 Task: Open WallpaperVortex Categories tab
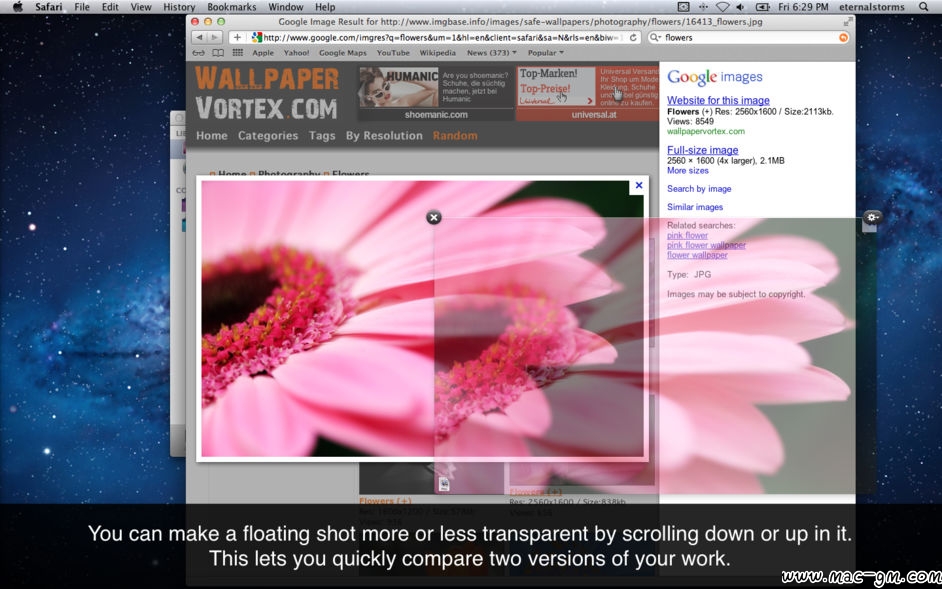(x=268, y=136)
